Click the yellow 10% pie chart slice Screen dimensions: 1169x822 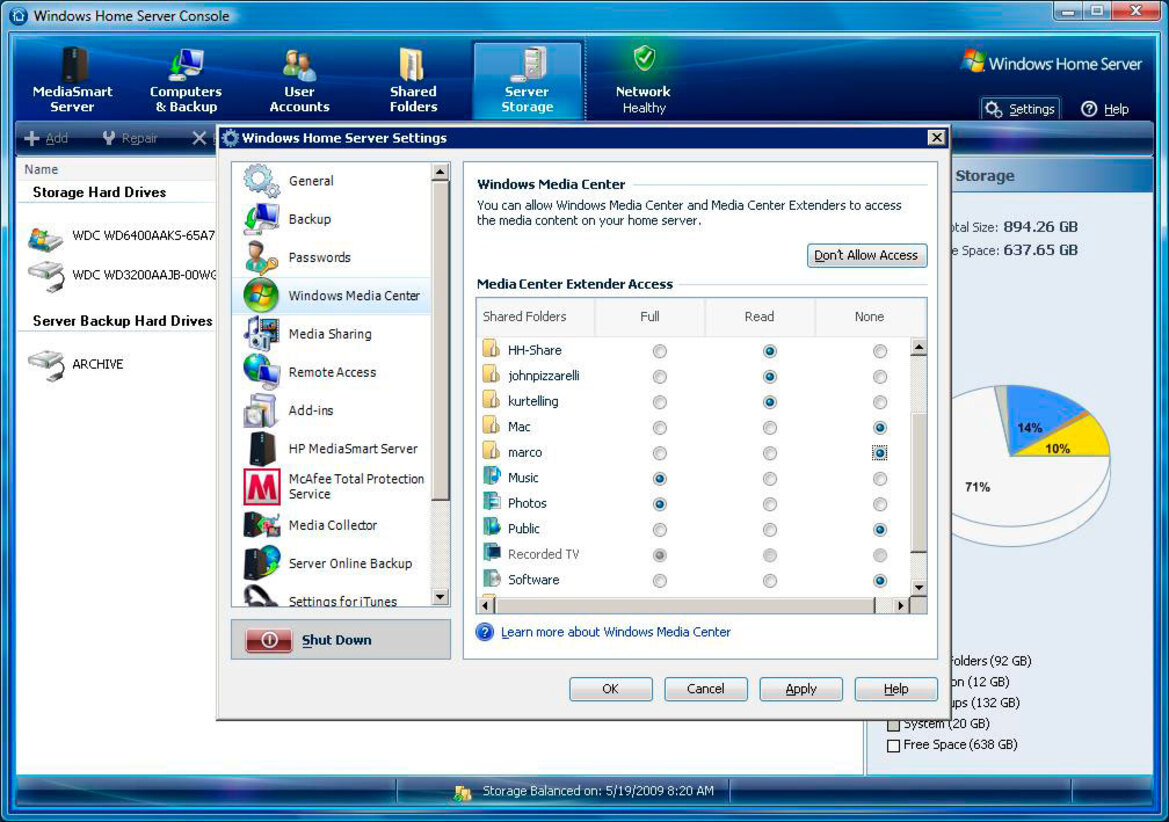pyautogui.click(x=1066, y=440)
